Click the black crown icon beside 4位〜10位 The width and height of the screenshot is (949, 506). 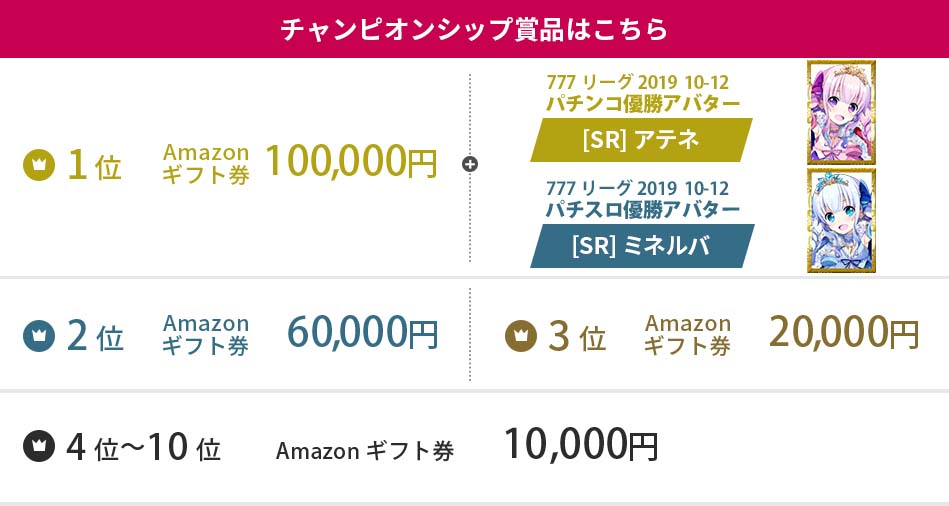37,446
